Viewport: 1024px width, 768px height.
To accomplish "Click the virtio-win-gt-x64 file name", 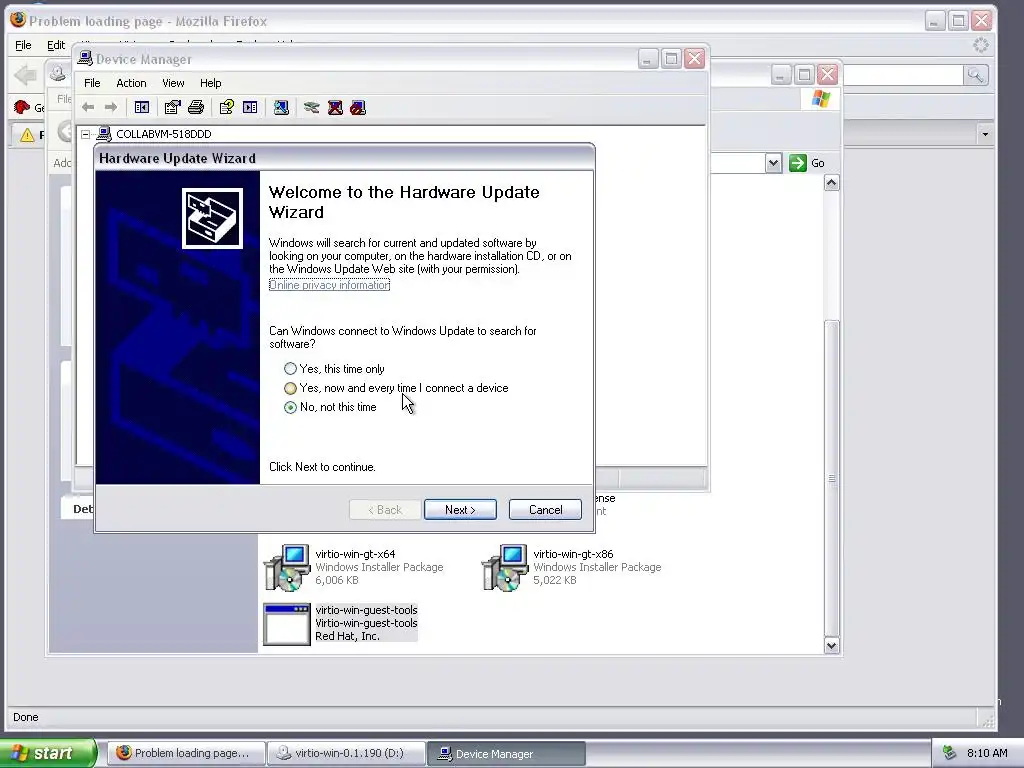I will coord(355,554).
